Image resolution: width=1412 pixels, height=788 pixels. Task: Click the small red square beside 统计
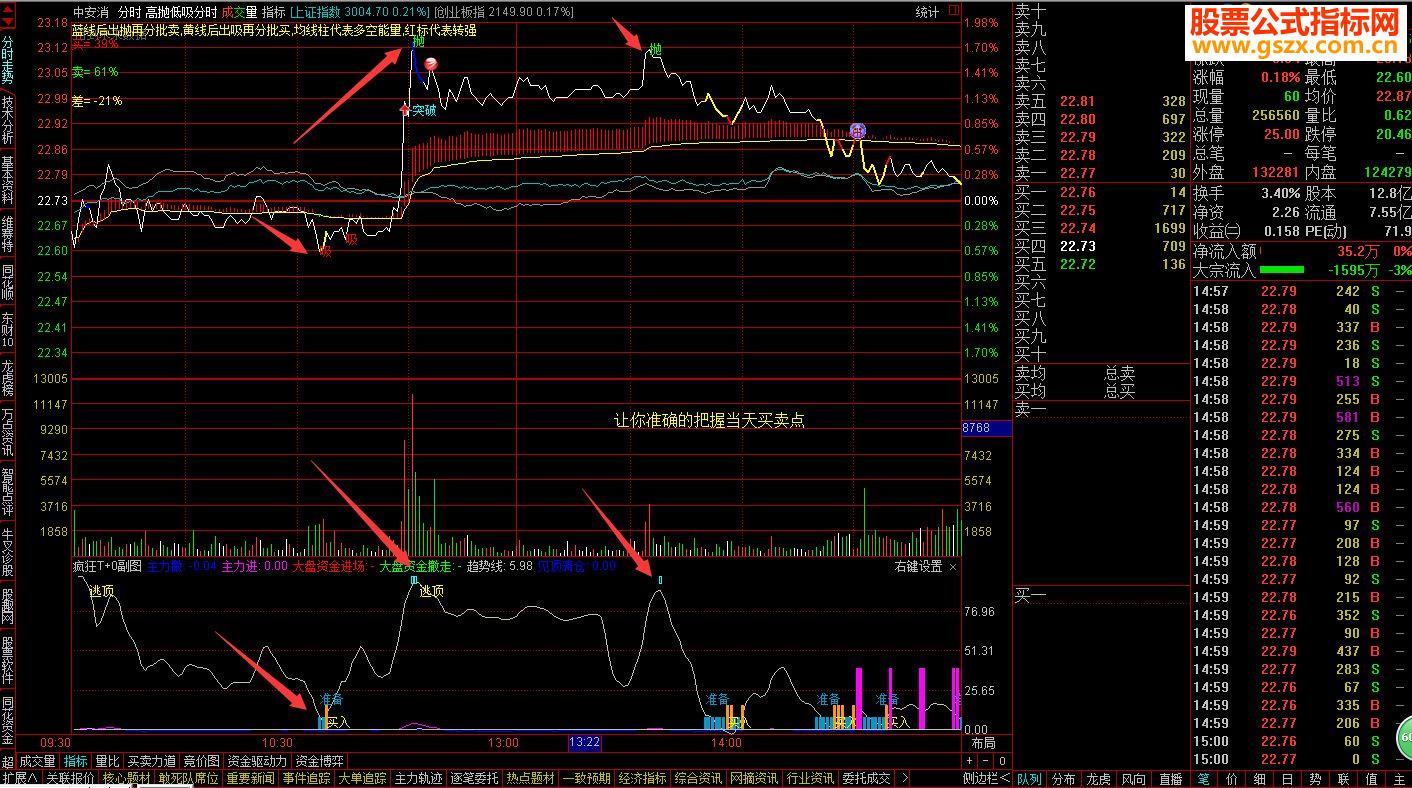tap(955, 12)
